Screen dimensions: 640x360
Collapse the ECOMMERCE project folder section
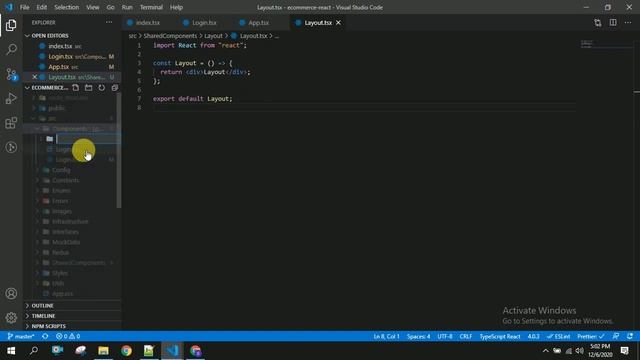[27, 88]
